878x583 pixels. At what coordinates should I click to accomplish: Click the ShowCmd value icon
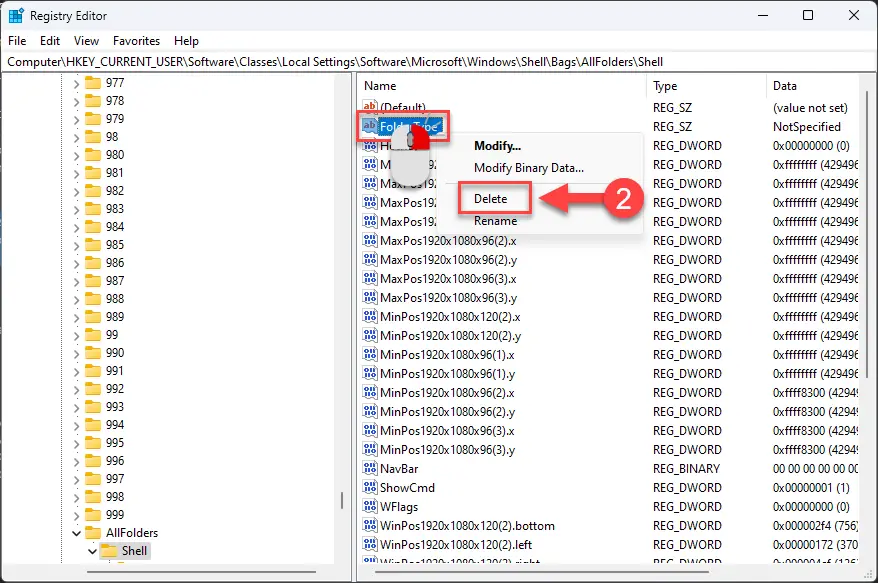[x=370, y=487]
